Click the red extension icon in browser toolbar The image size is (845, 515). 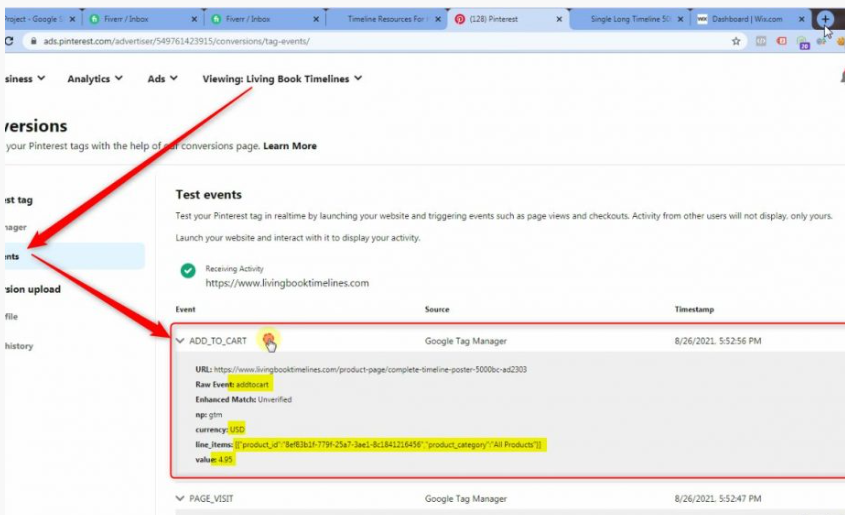(782, 41)
